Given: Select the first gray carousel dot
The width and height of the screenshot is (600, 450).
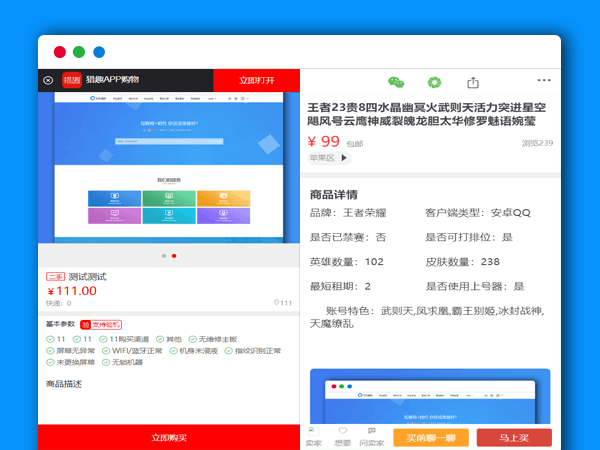Looking at the screenshot, I should [x=163, y=256].
